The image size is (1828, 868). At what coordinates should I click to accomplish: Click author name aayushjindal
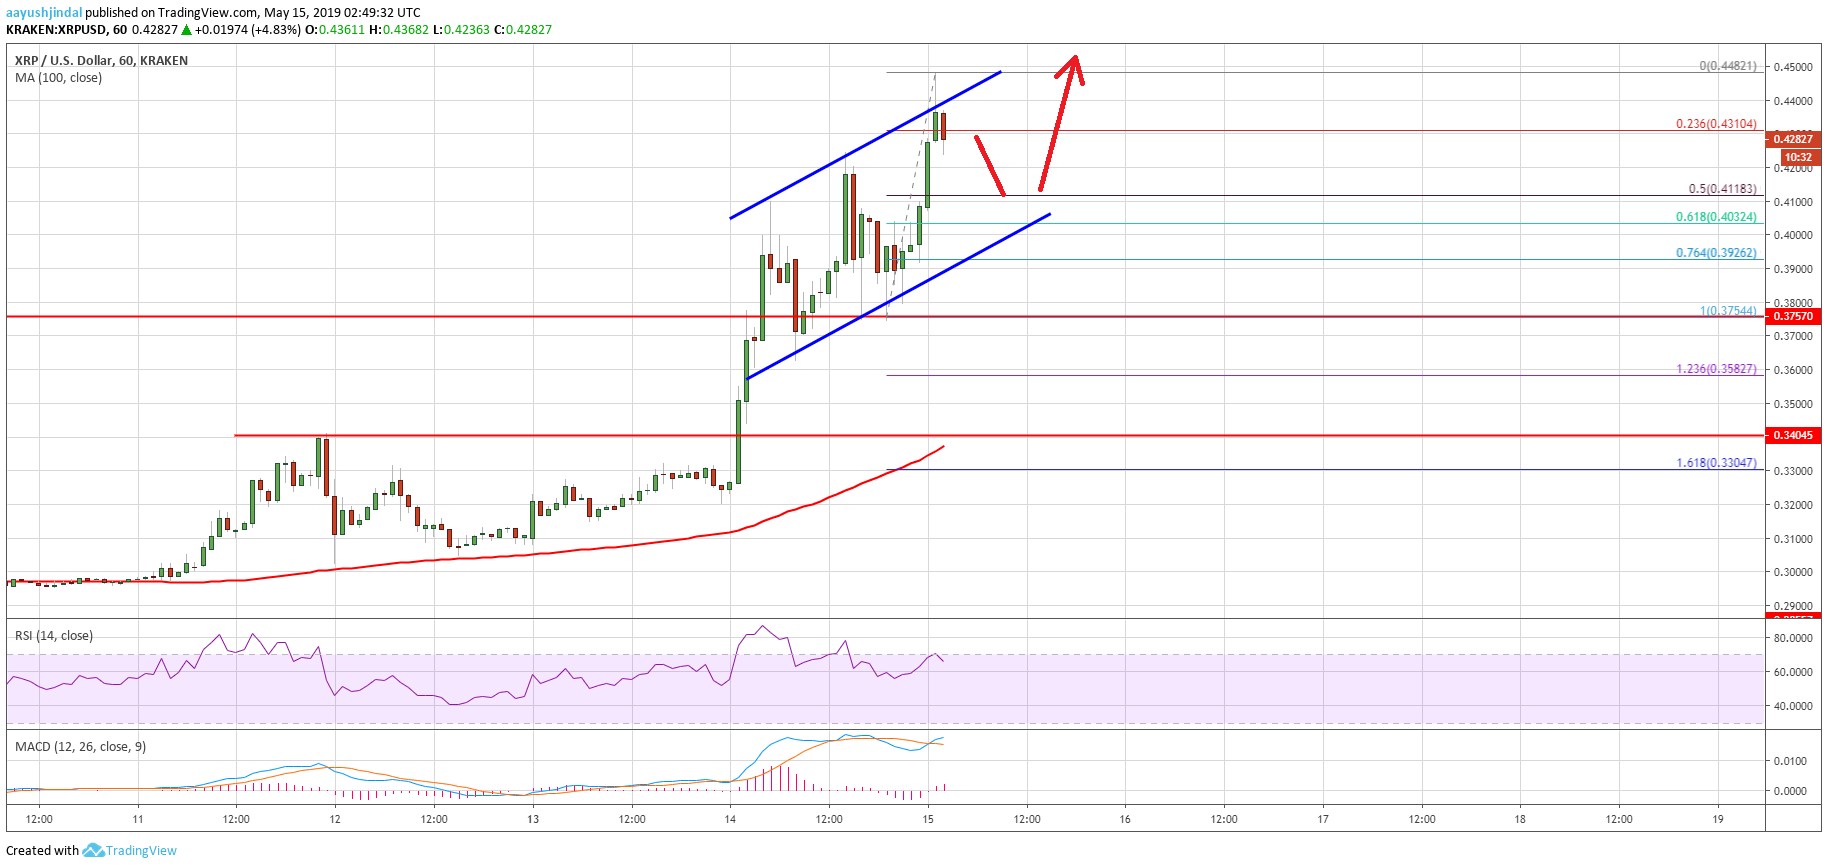[44, 13]
